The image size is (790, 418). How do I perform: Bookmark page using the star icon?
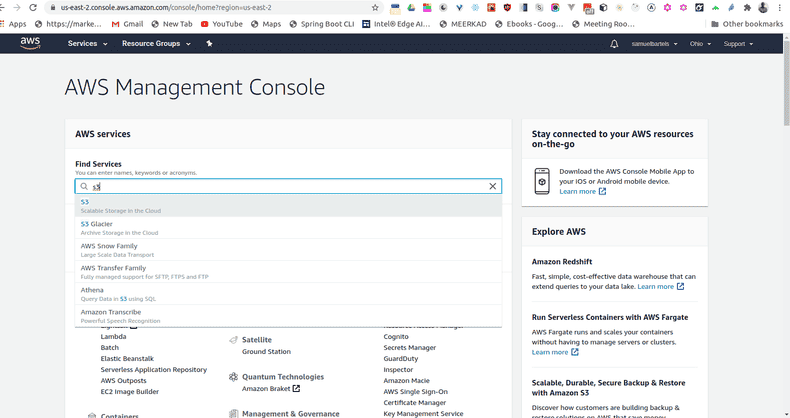(x=375, y=8)
